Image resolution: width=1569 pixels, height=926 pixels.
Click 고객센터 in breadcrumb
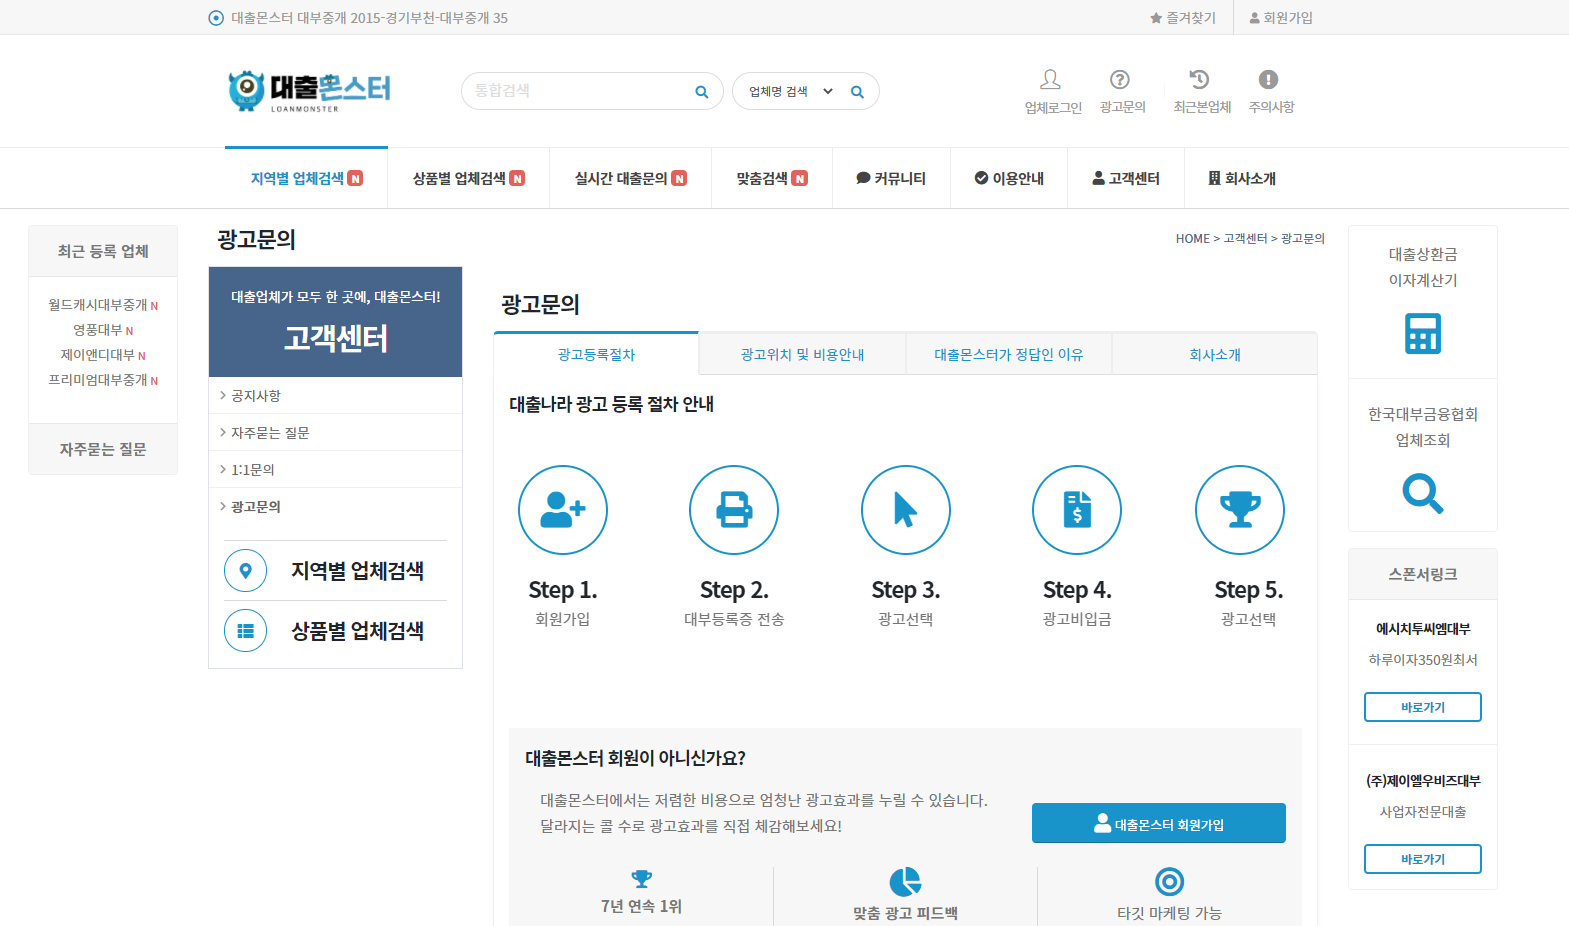(x=1245, y=239)
